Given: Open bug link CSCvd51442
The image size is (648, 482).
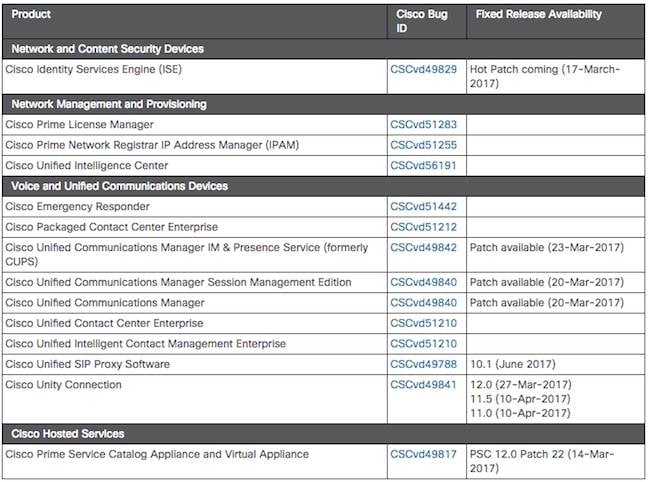Looking at the screenshot, I should 423,207.
